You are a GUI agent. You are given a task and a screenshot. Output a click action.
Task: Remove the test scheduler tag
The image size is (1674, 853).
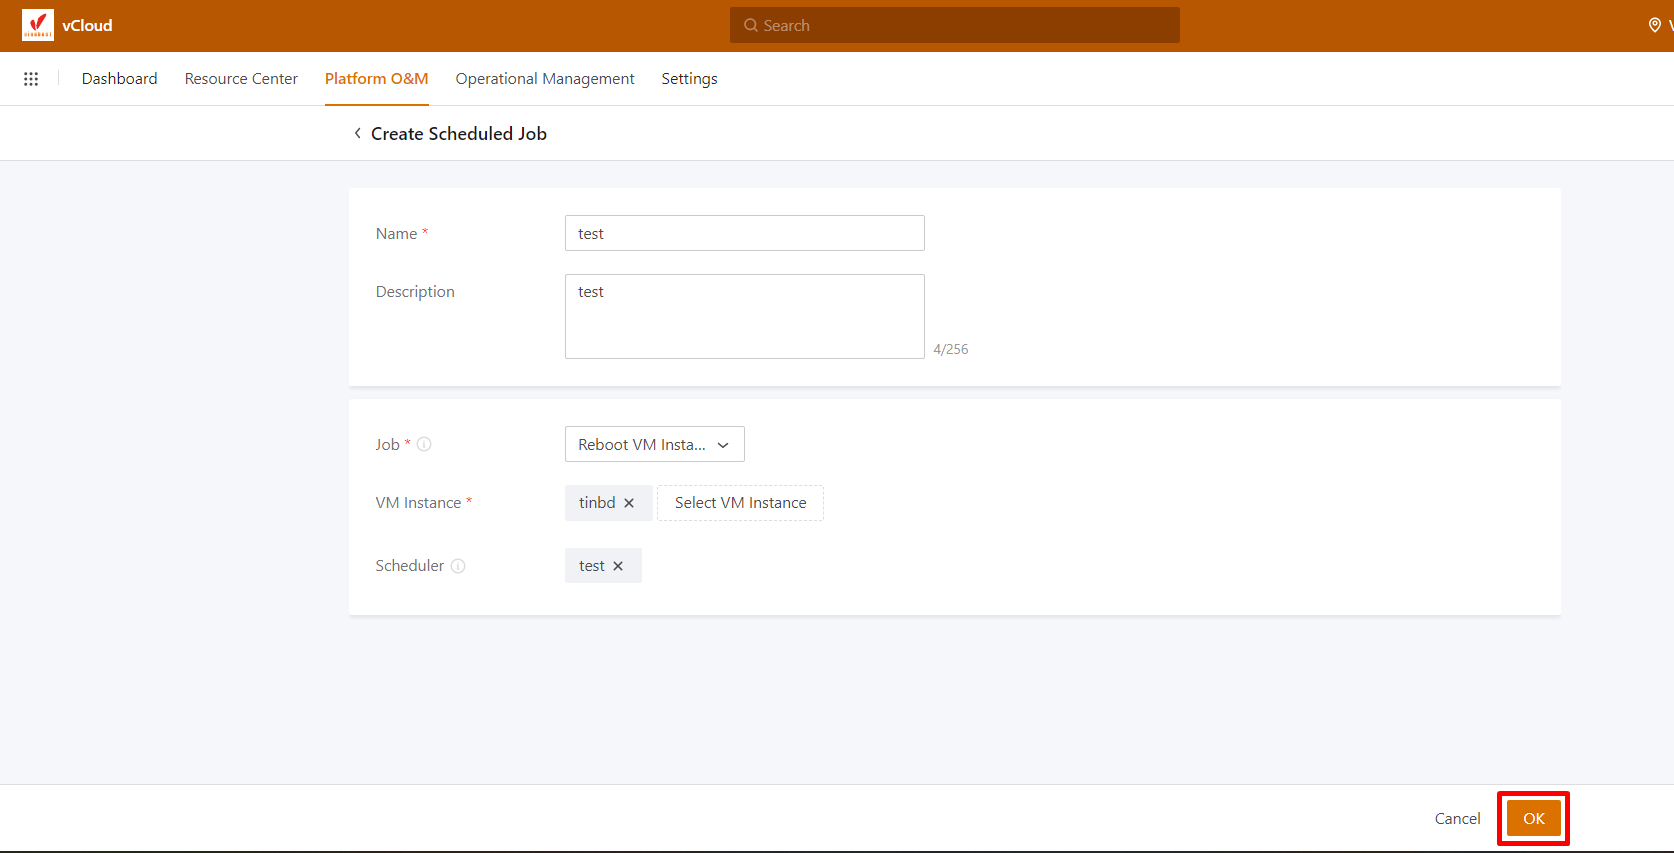pos(618,566)
